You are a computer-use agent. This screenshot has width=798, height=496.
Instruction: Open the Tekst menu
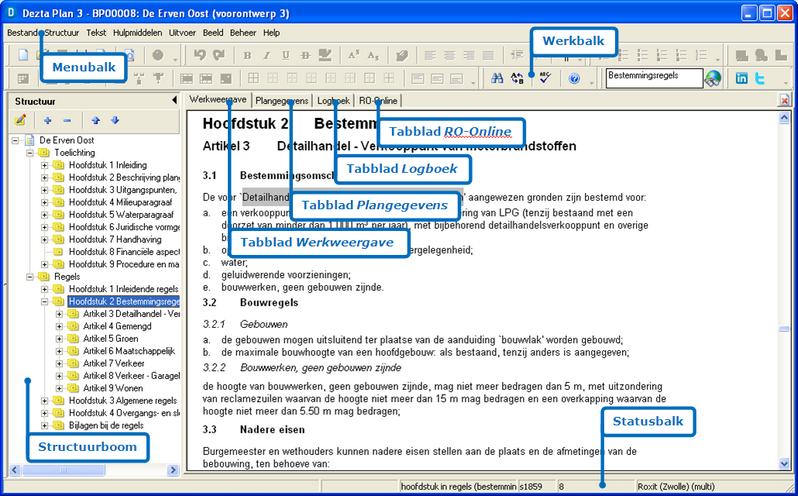tap(96, 33)
